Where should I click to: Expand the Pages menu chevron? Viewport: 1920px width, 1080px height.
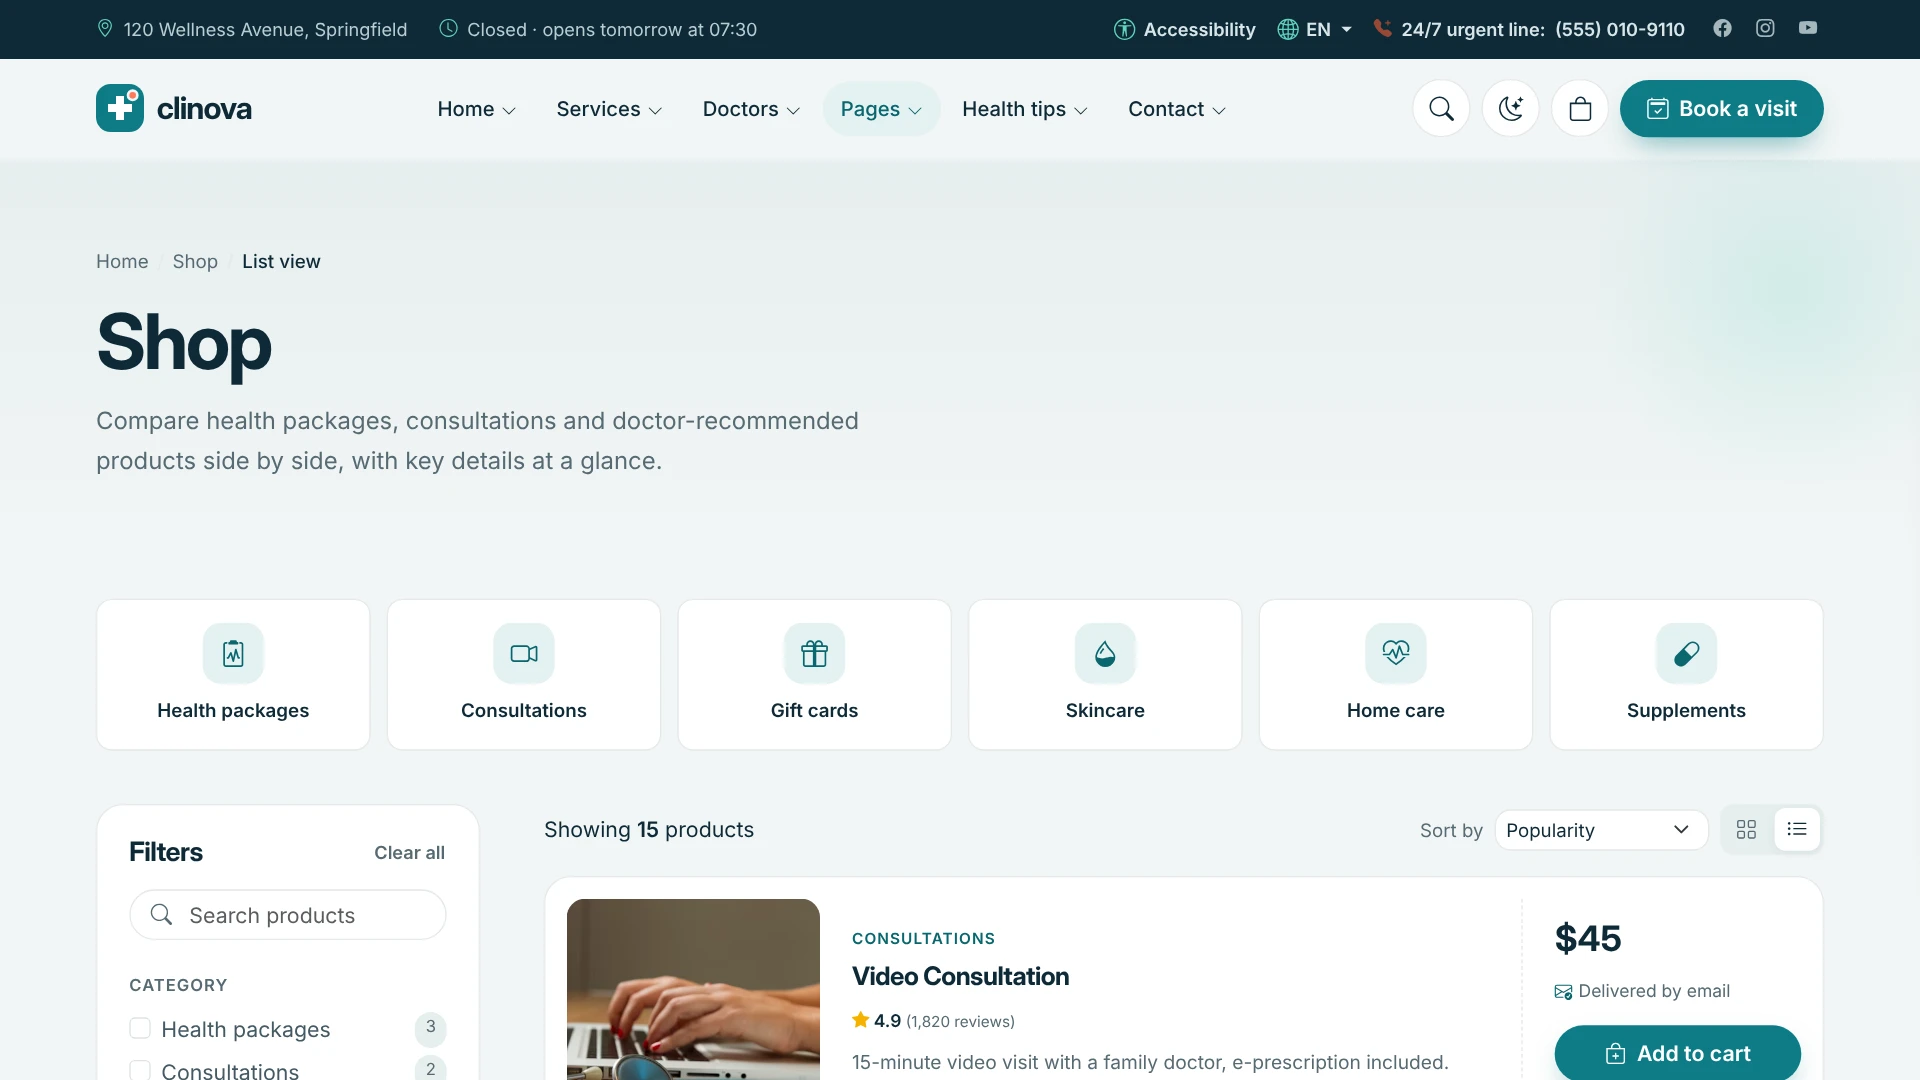tap(915, 111)
